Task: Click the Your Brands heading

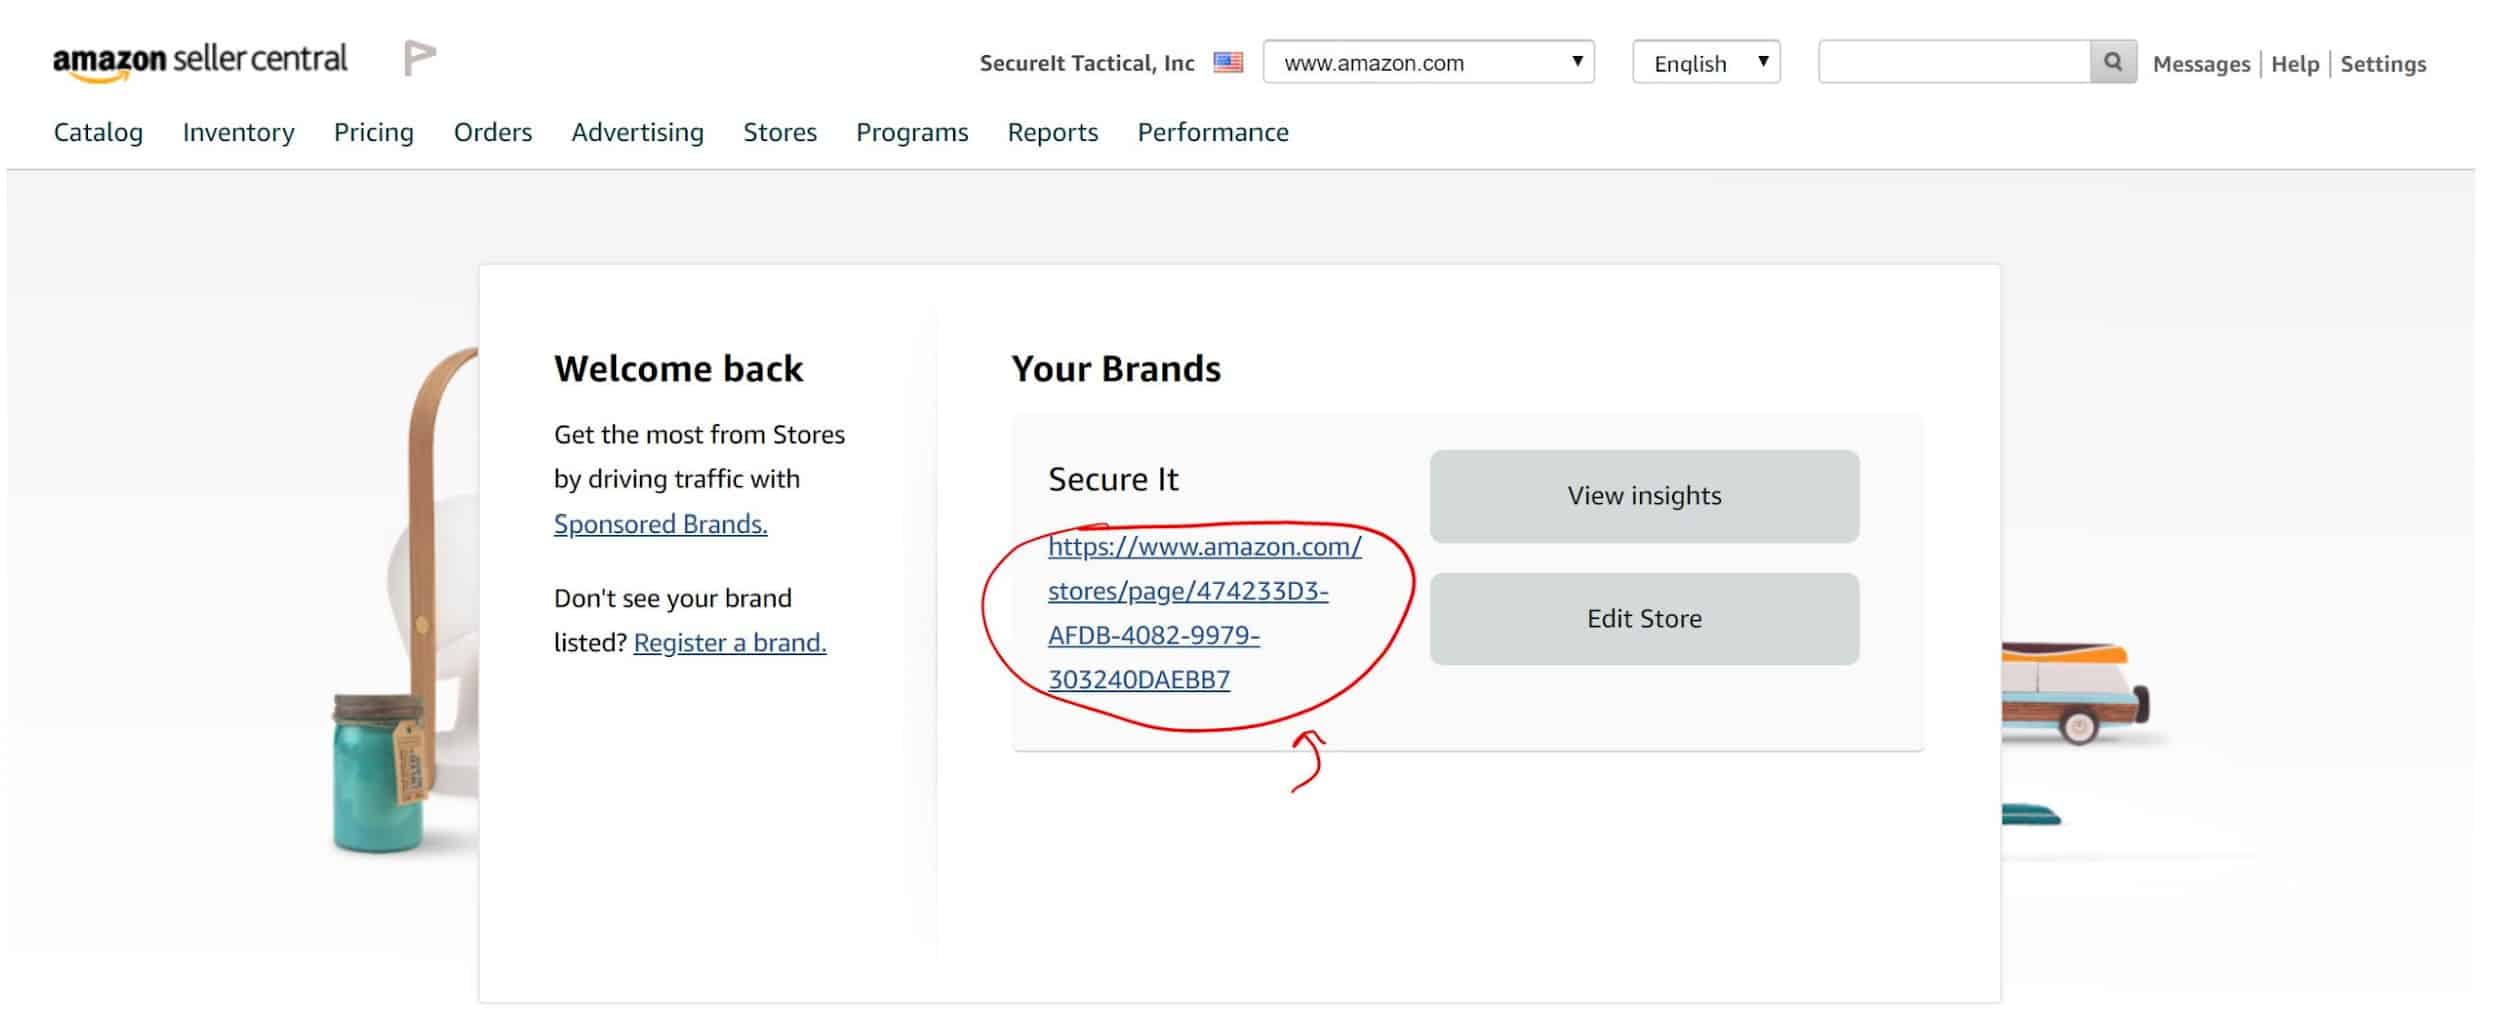Action: [x=1116, y=369]
